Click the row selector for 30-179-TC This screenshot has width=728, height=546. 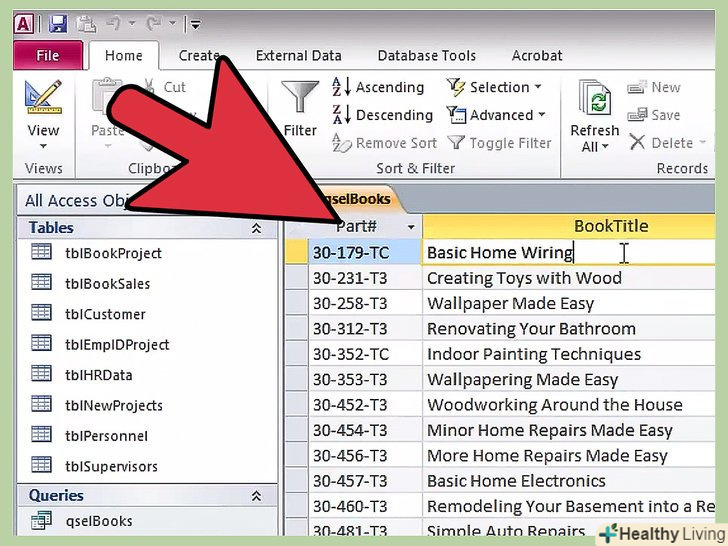[x=296, y=253]
